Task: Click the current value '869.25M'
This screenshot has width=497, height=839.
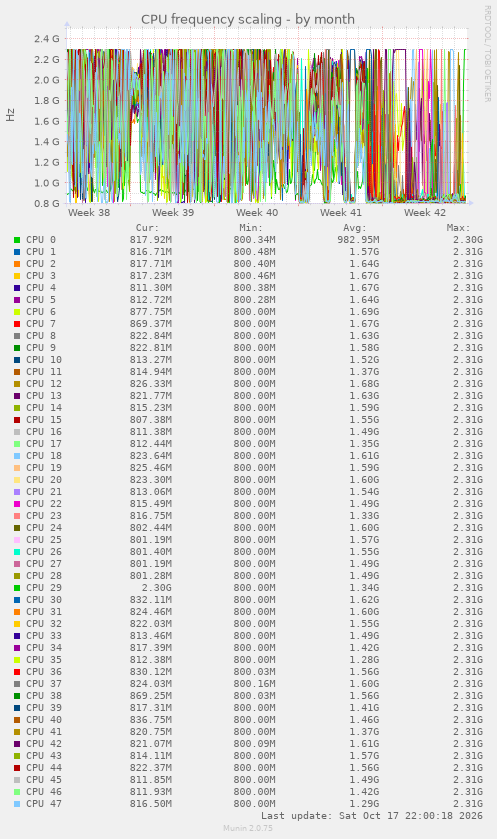Action: (151, 696)
